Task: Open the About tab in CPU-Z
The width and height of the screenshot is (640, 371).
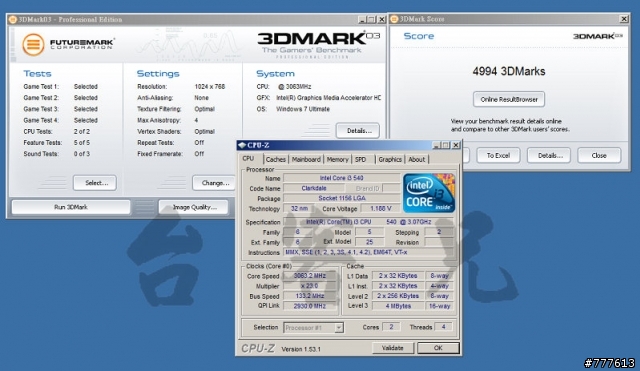Action: coord(417,160)
